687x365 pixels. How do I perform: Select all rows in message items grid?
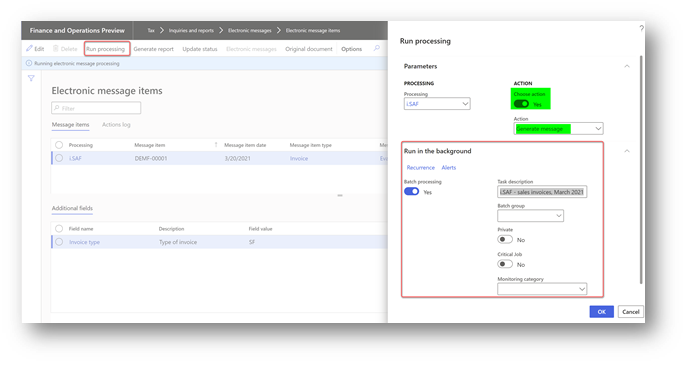coord(59,145)
